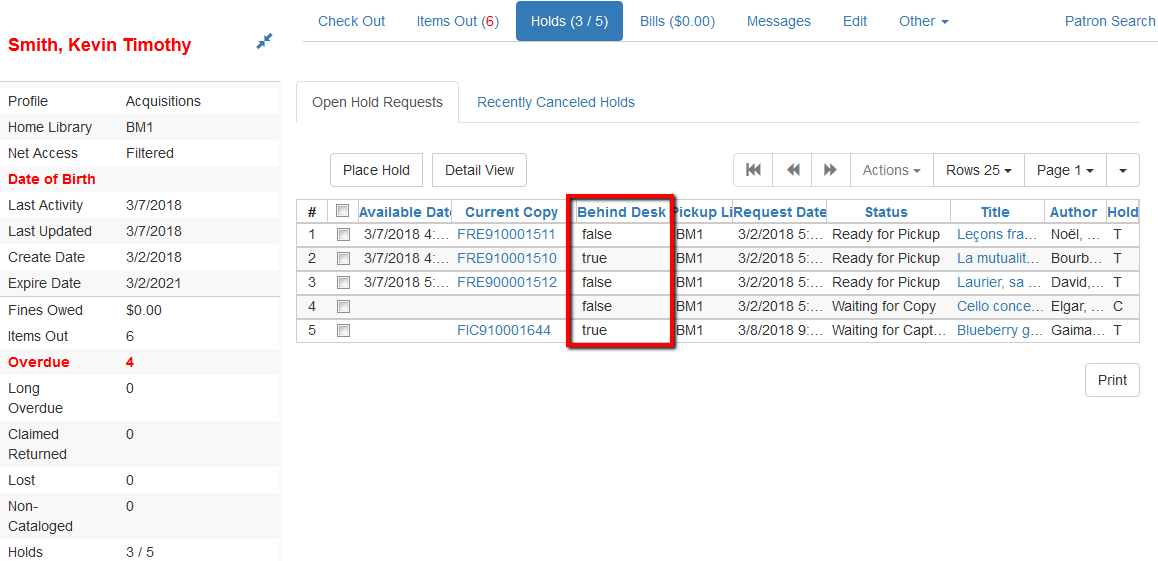The height and width of the screenshot is (561, 1158).
Task: Tick the select-all checkbox in header
Action: tap(343, 211)
